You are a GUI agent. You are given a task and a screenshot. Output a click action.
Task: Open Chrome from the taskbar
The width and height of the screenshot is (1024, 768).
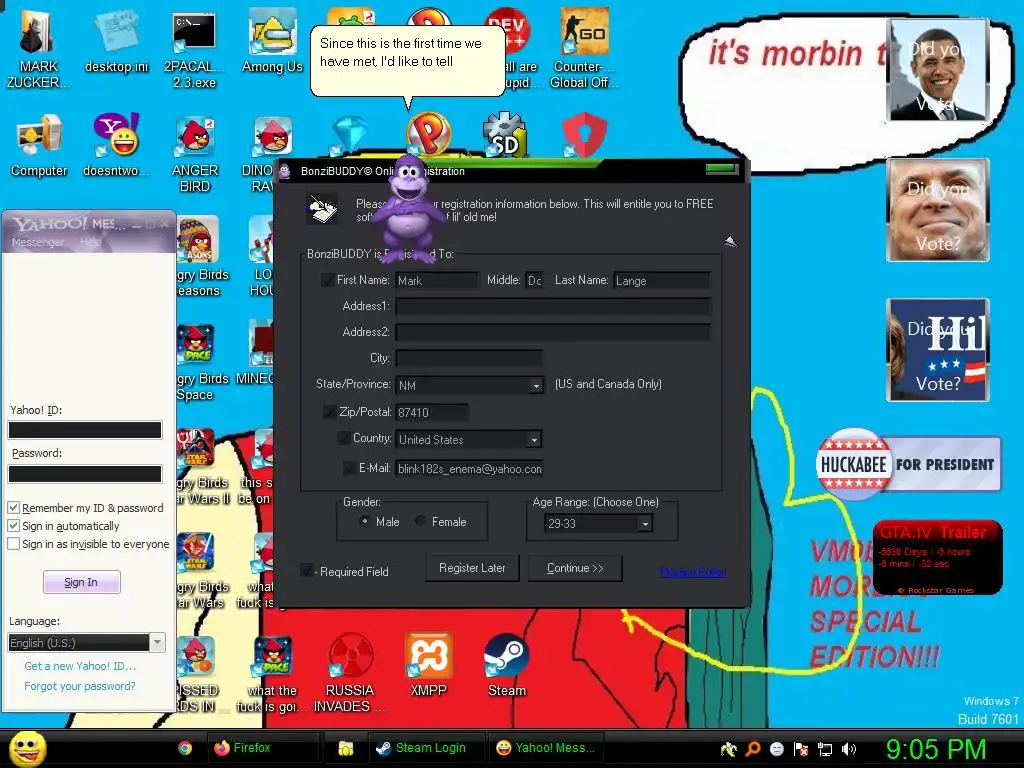click(x=185, y=748)
